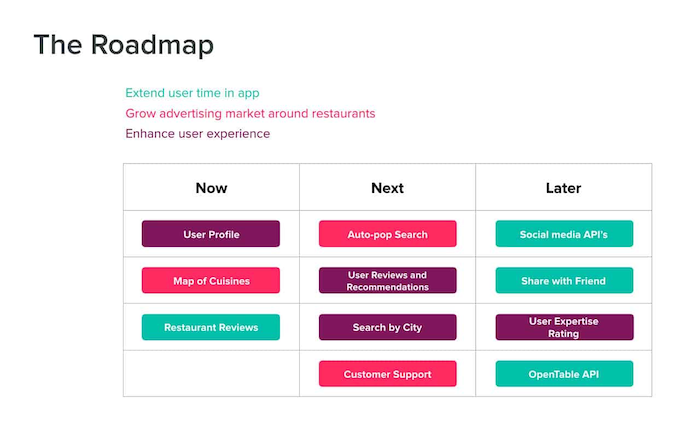Pick the User Expertise Rating card
Screen dimensions: 700x426
(x=564, y=327)
